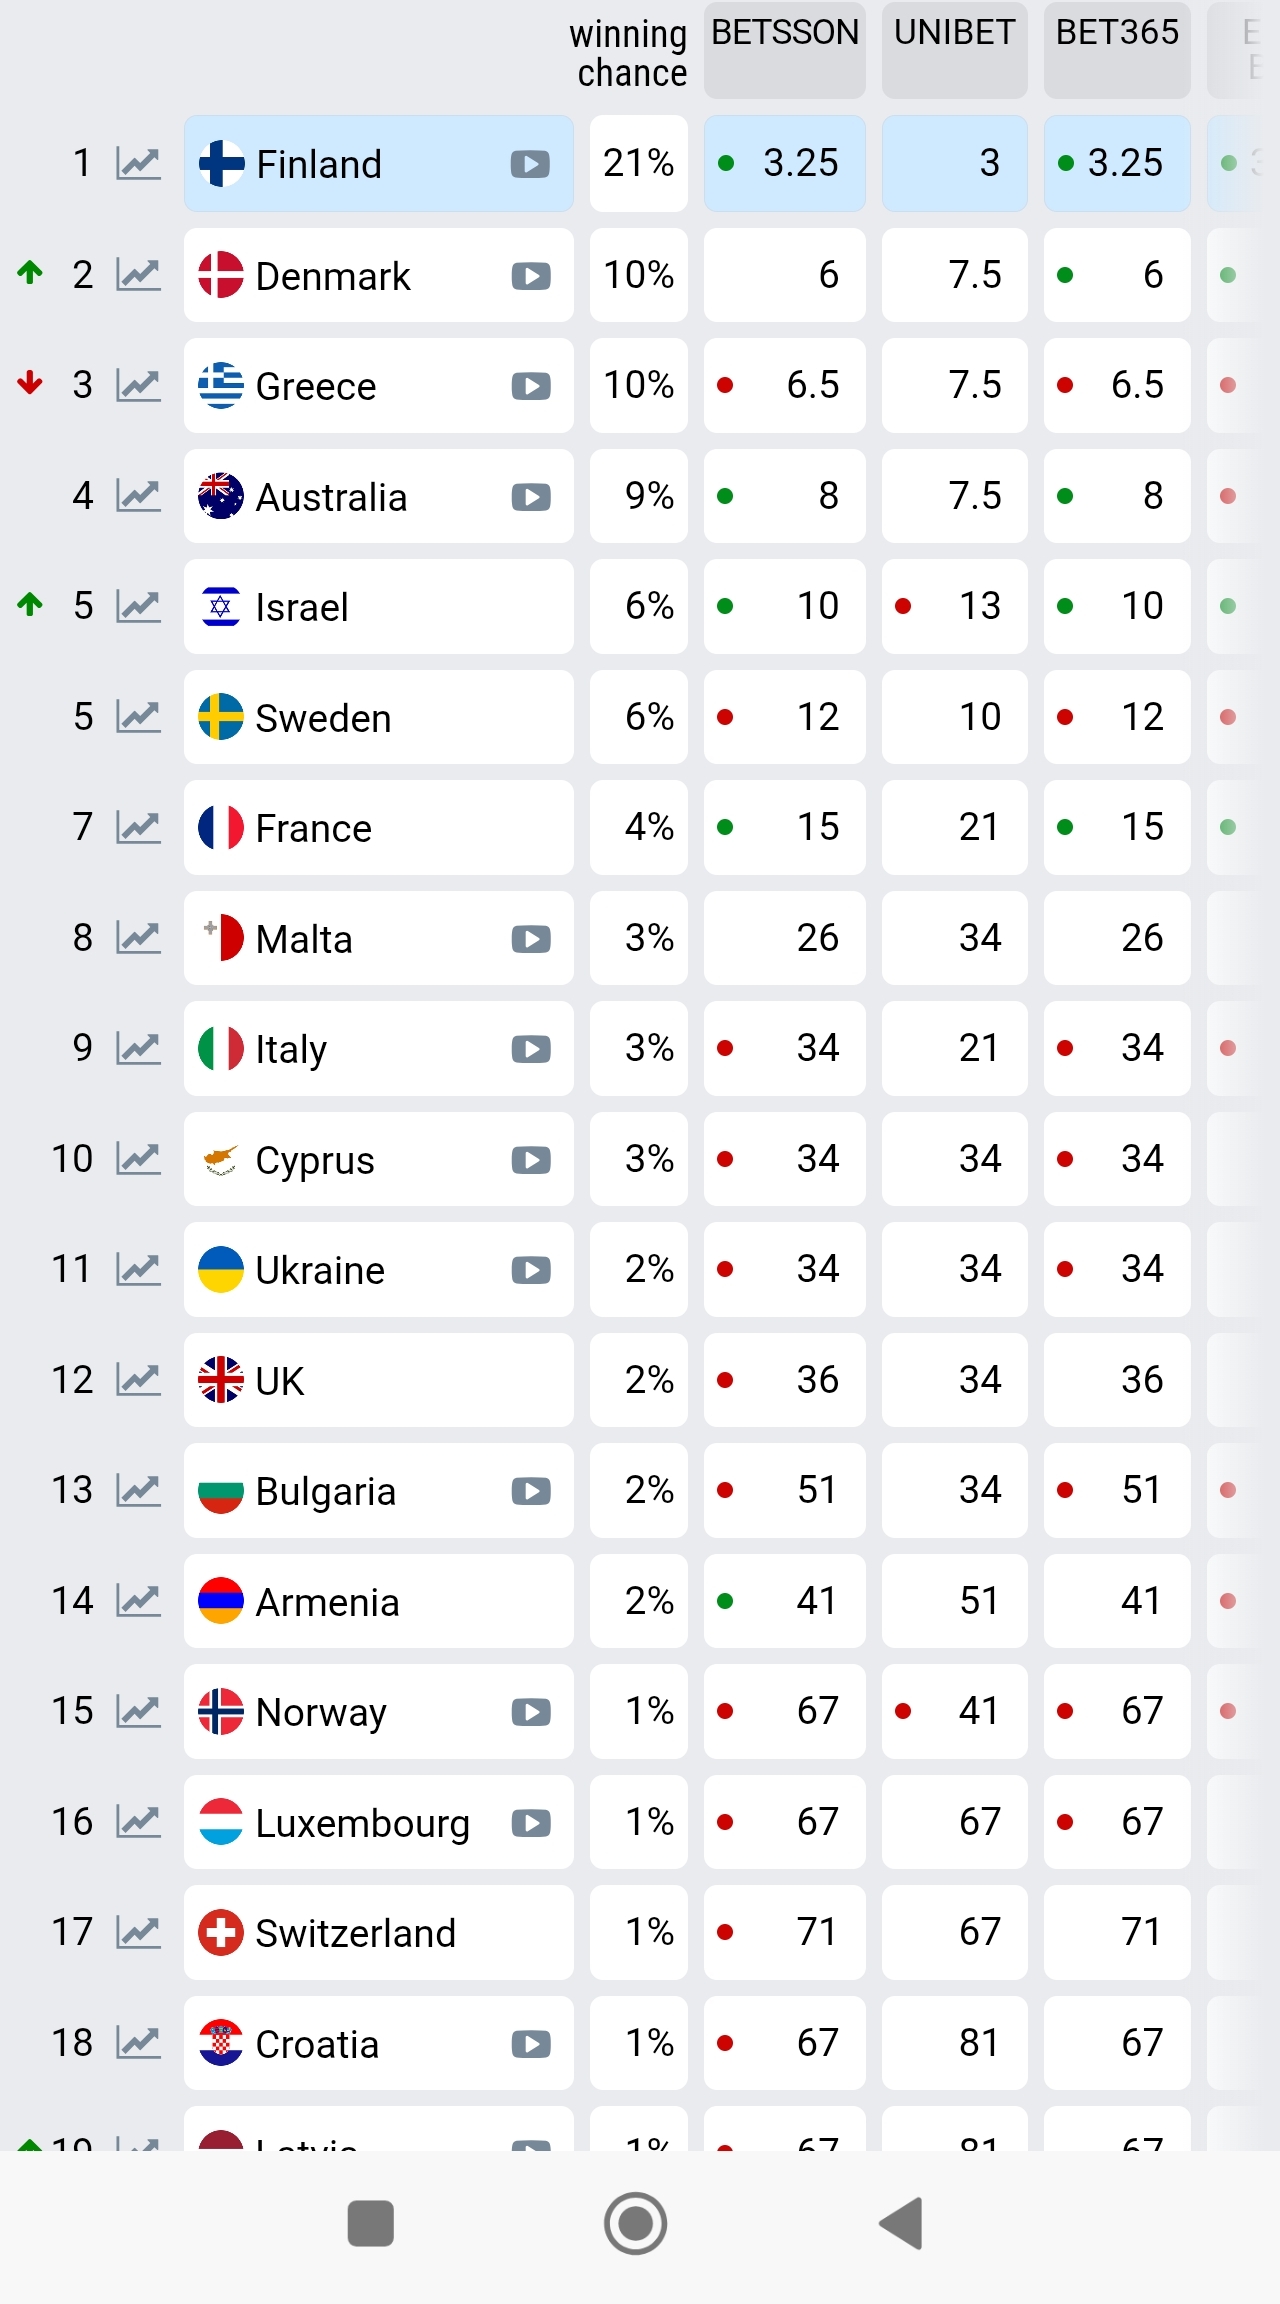Play Luxembourg's song video

(x=531, y=1823)
